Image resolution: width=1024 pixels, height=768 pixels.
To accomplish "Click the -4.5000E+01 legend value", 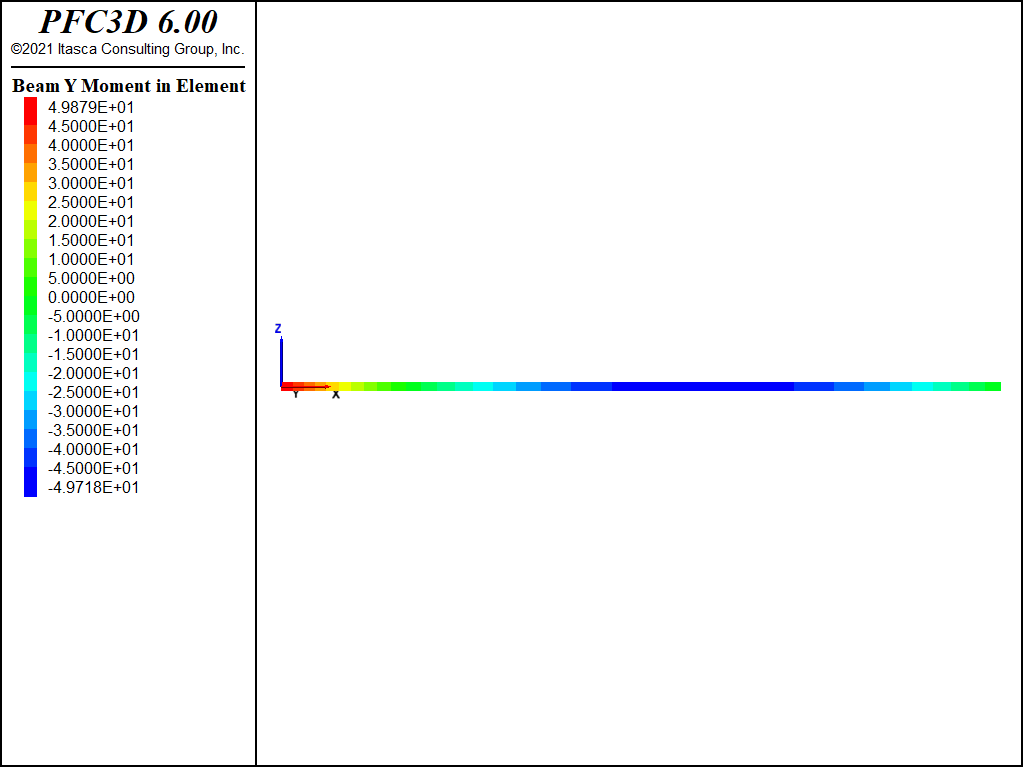I will [x=93, y=468].
